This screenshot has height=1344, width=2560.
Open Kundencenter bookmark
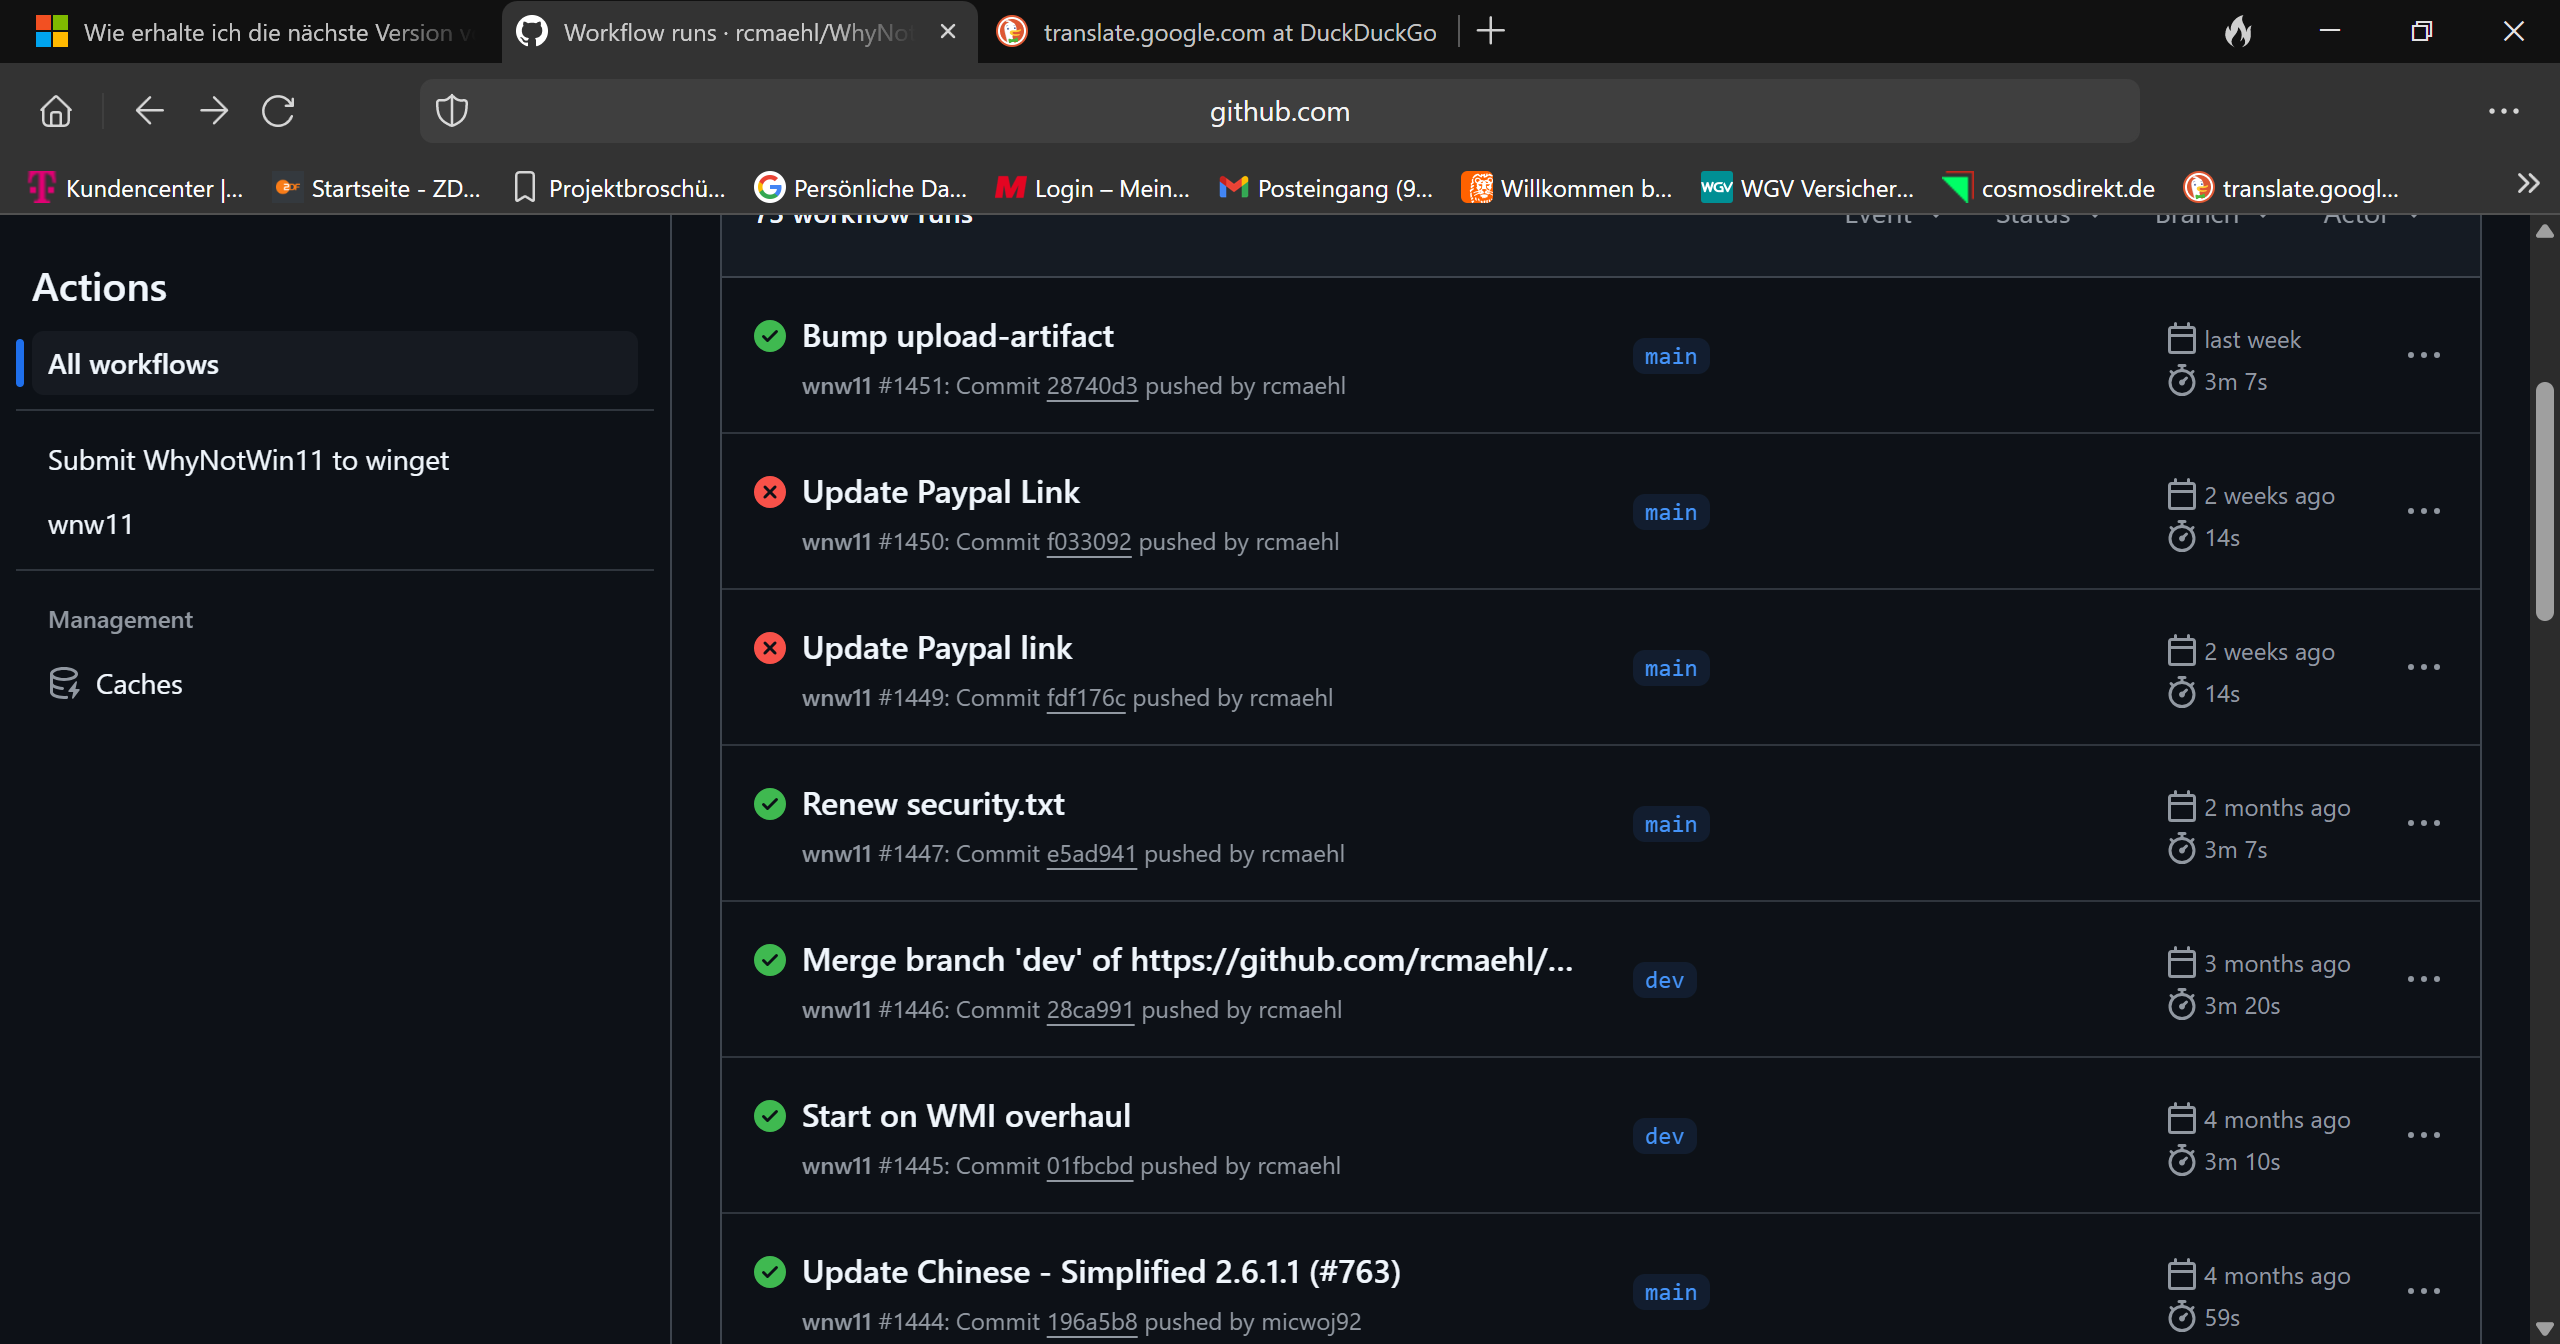pos(136,188)
